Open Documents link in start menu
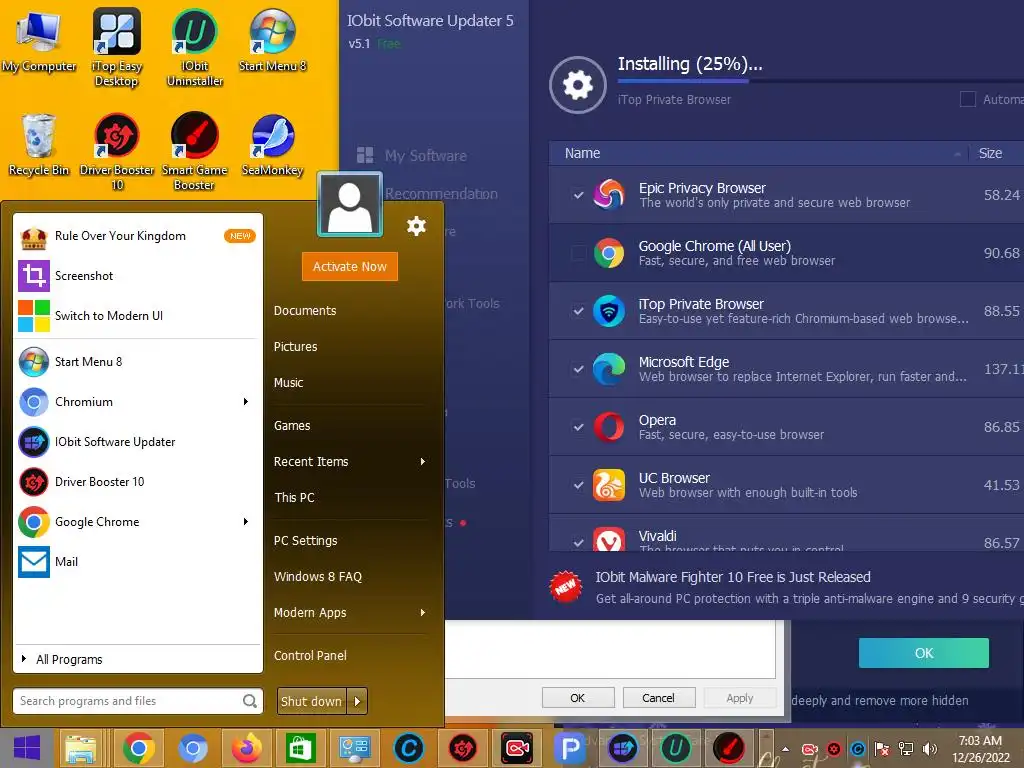This screenshot has height=768, width=1024. pos(305,311)
